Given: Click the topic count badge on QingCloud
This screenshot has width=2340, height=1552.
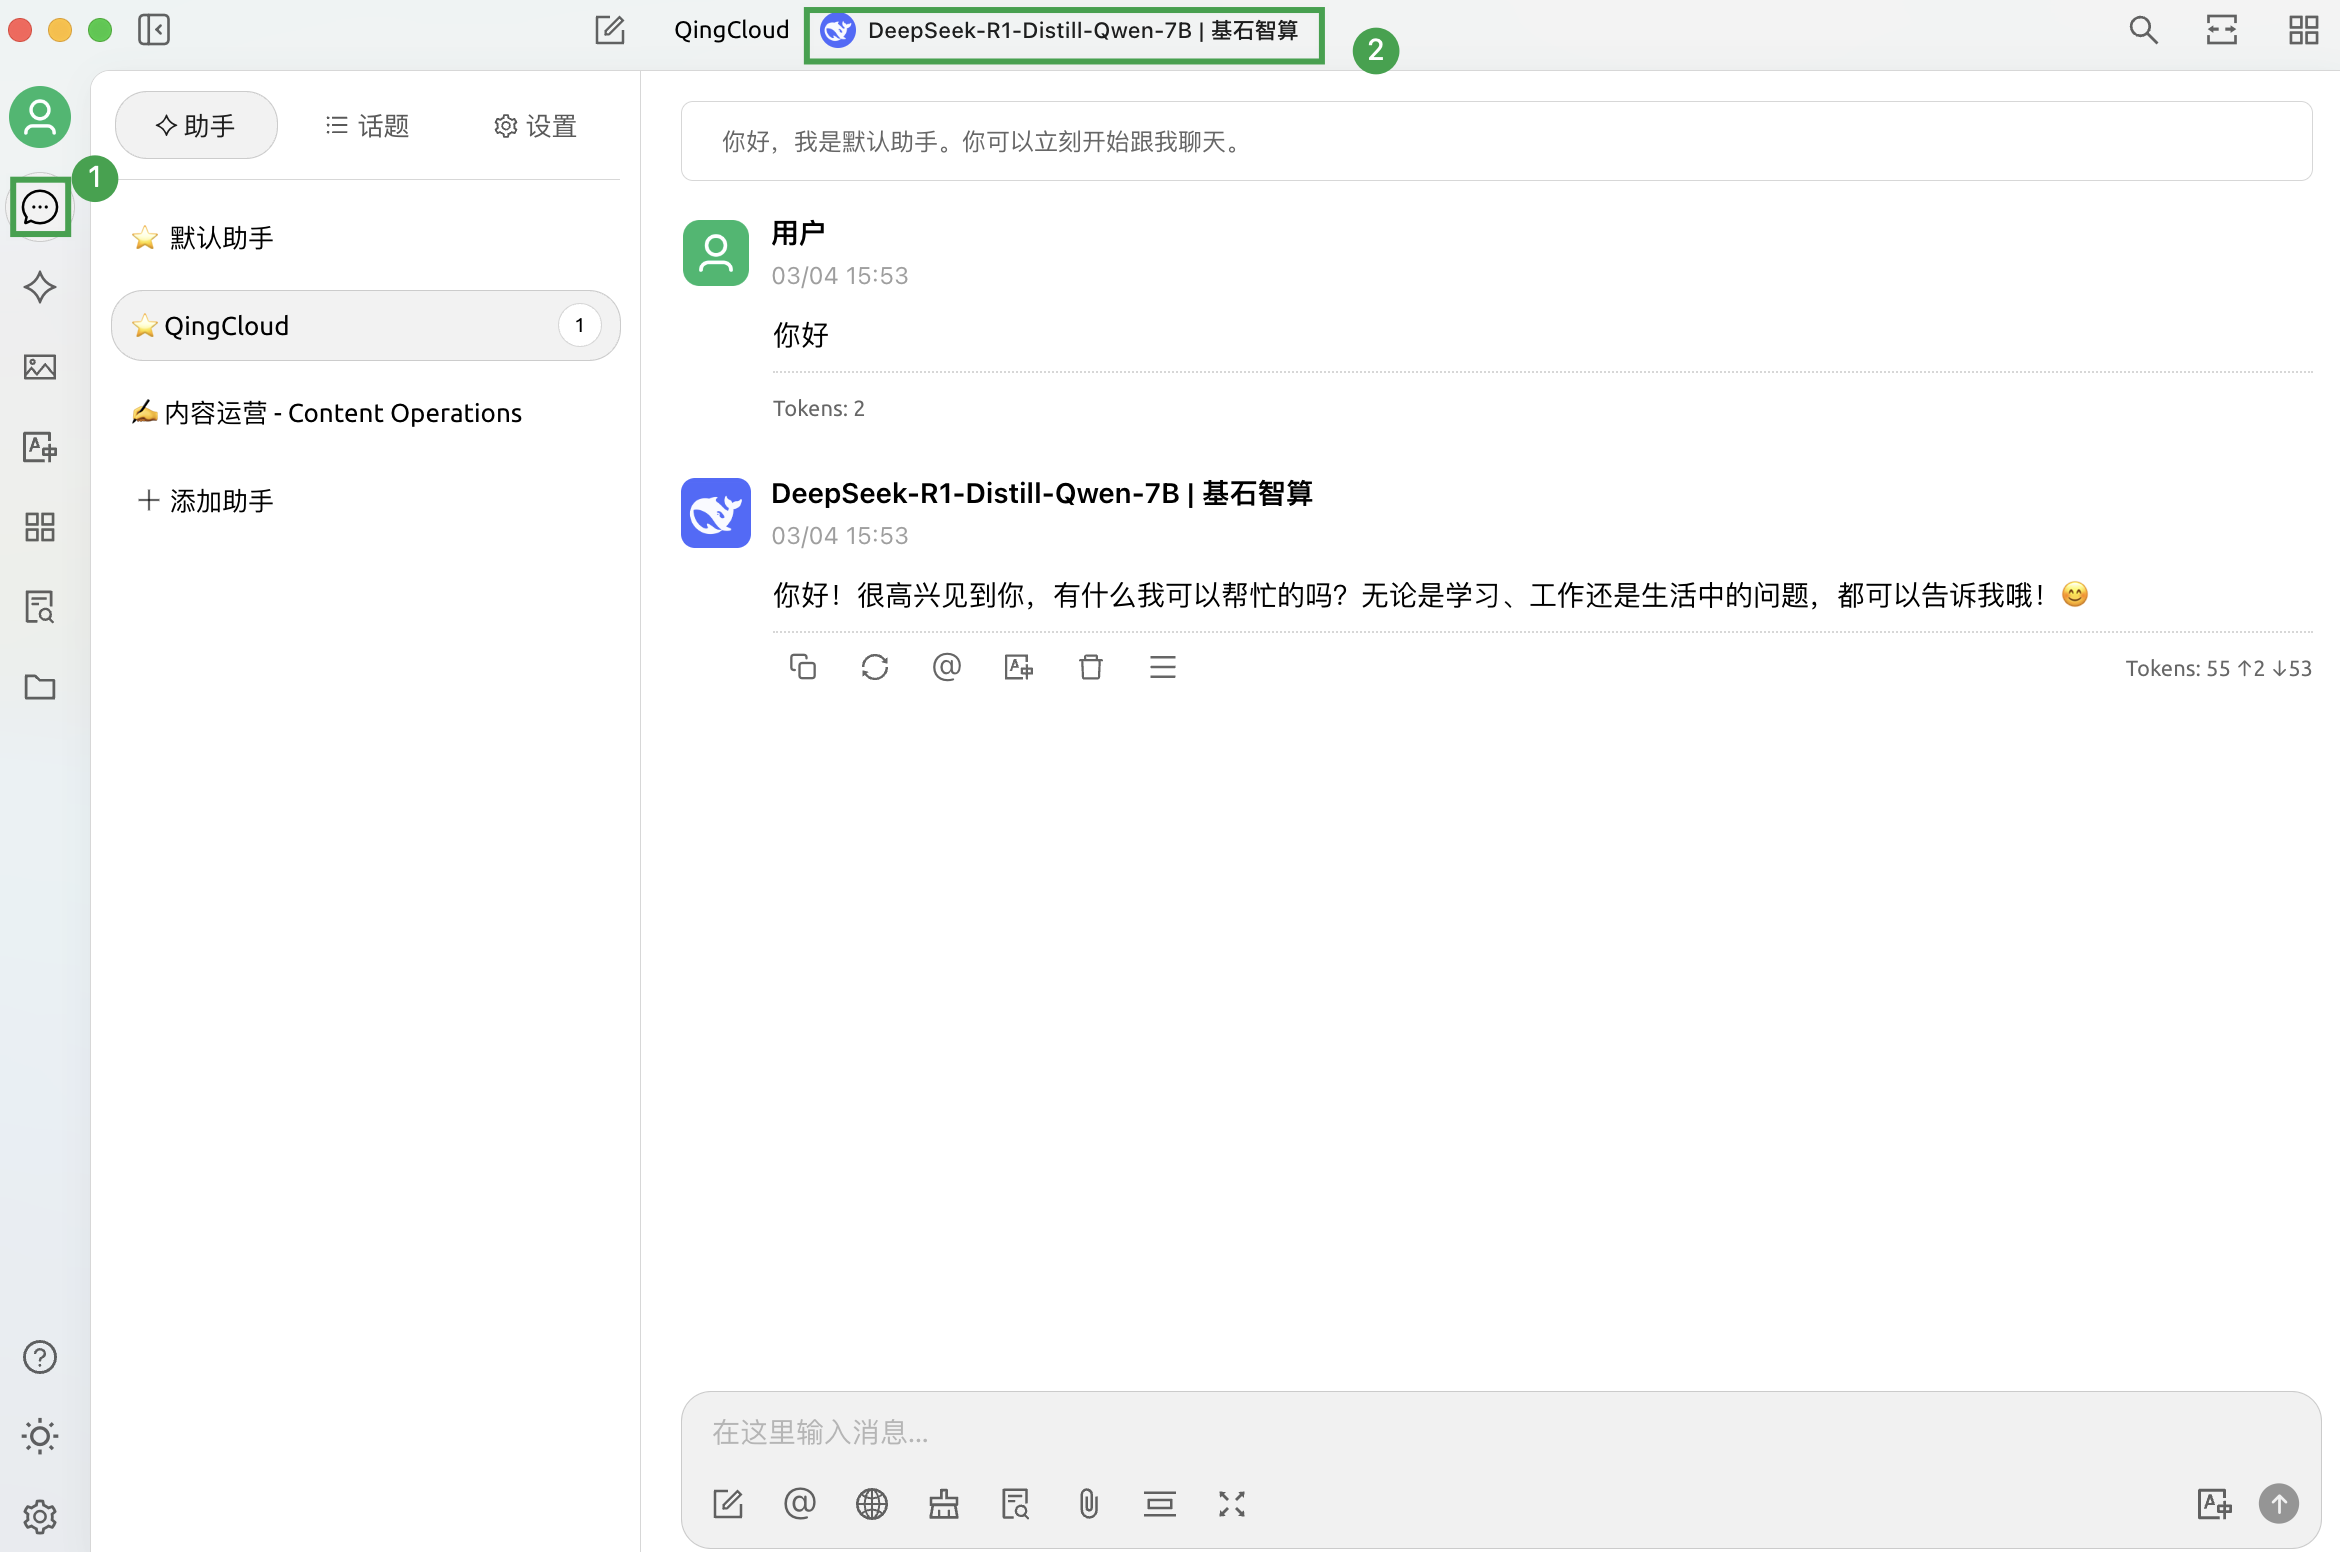Looking at the screenshot, I should coord(580,325).
